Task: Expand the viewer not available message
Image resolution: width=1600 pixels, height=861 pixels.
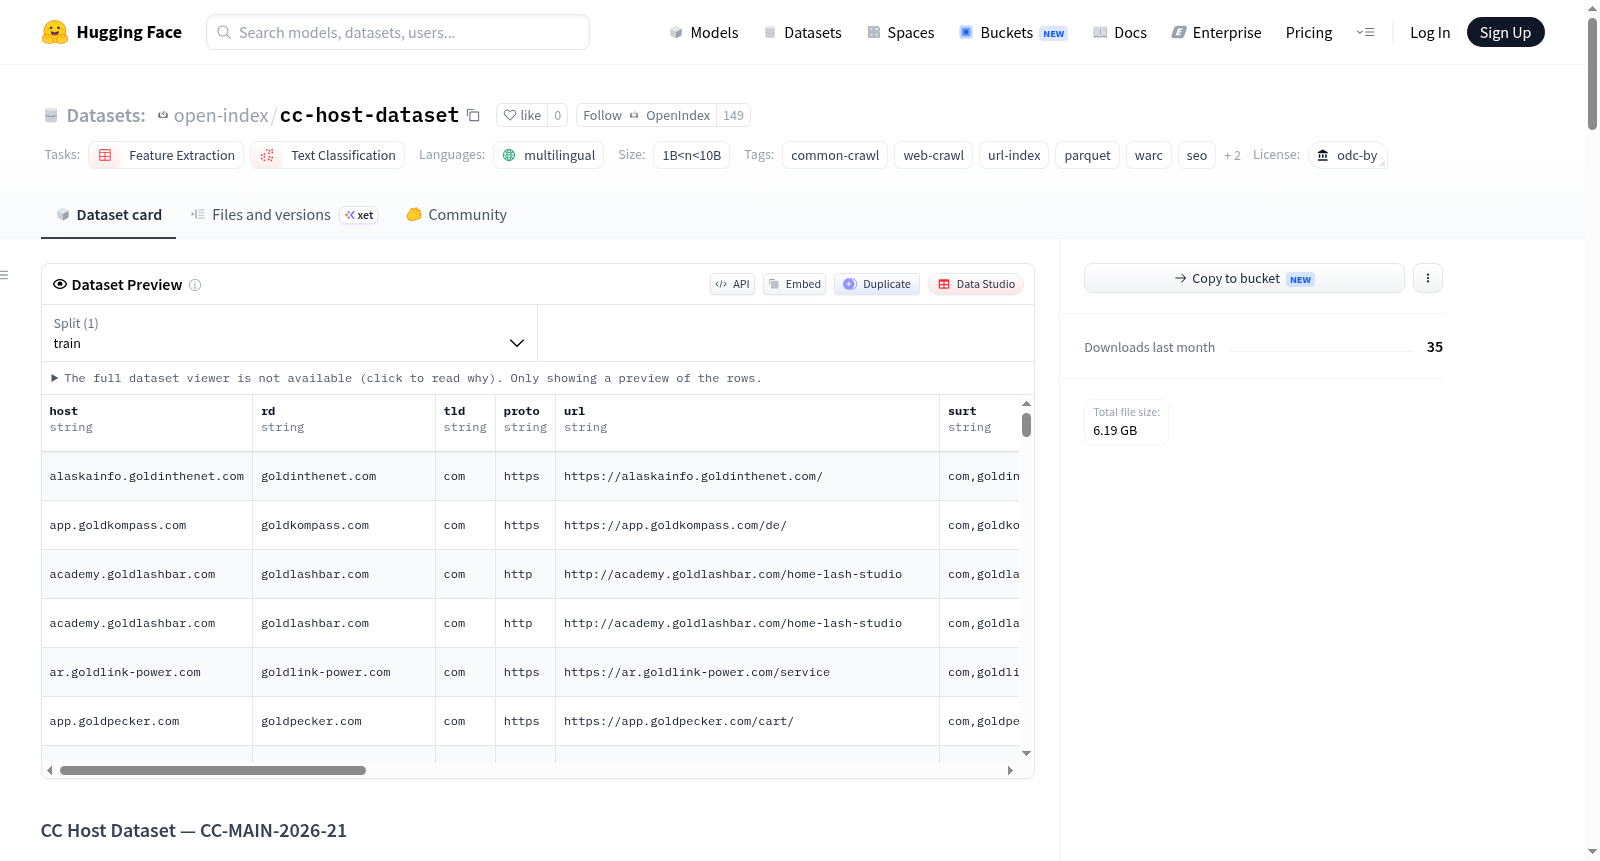Action: 407,378
